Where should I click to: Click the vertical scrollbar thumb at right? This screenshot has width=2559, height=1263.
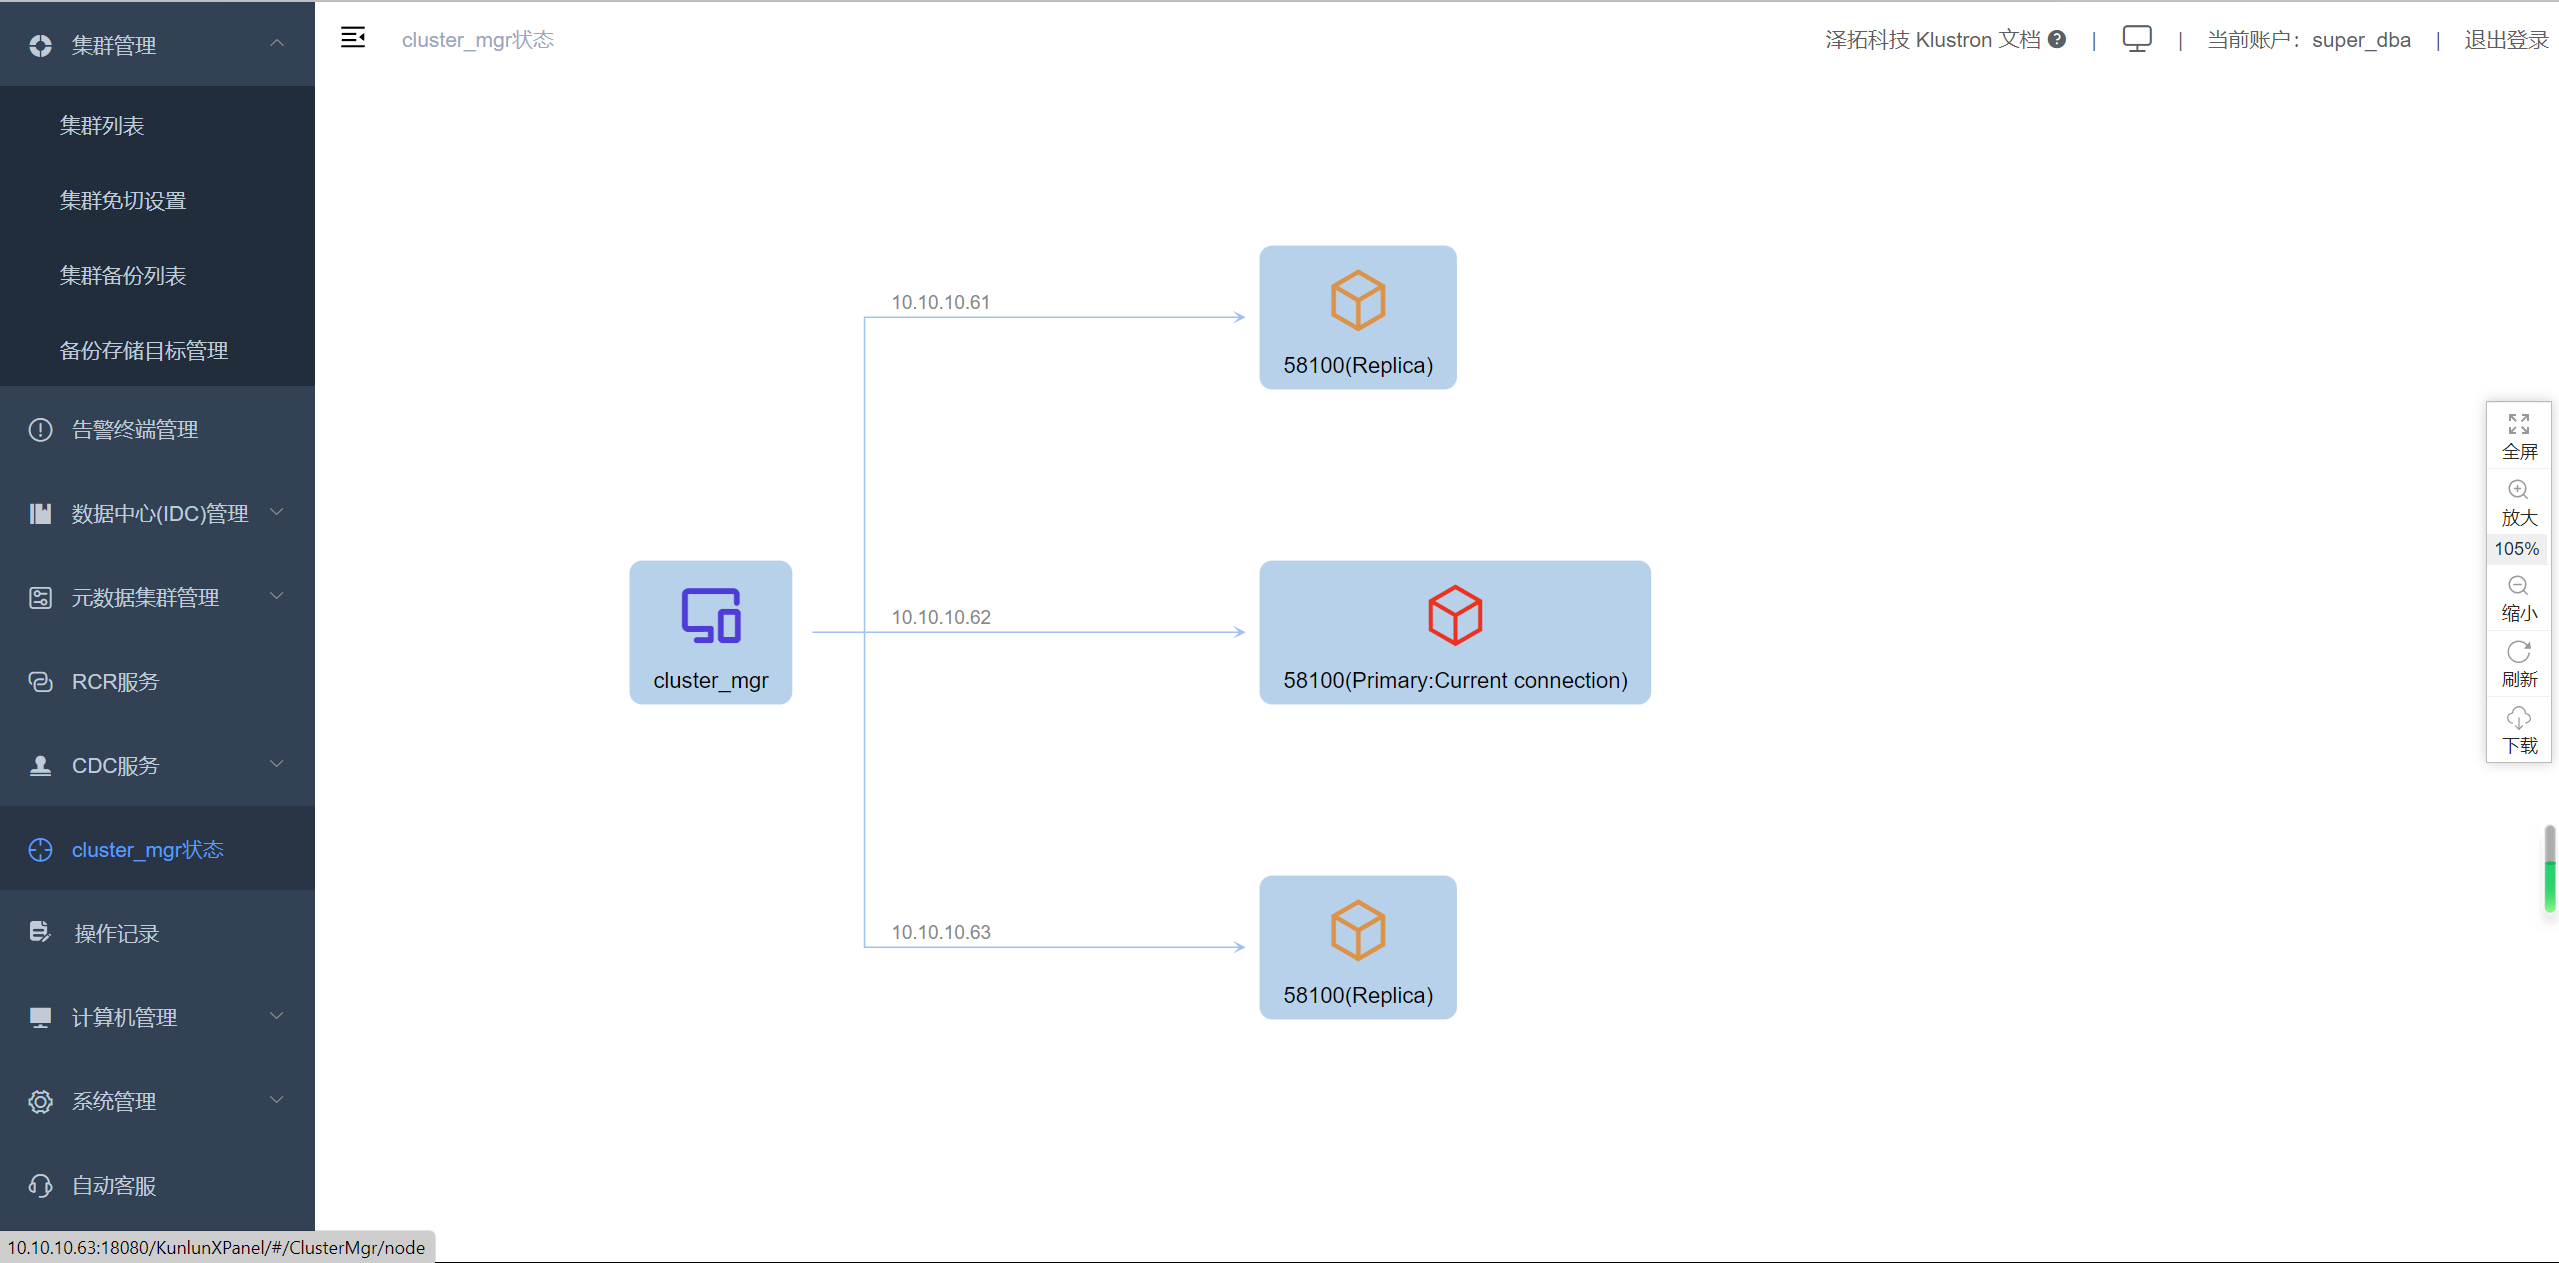2549,868
